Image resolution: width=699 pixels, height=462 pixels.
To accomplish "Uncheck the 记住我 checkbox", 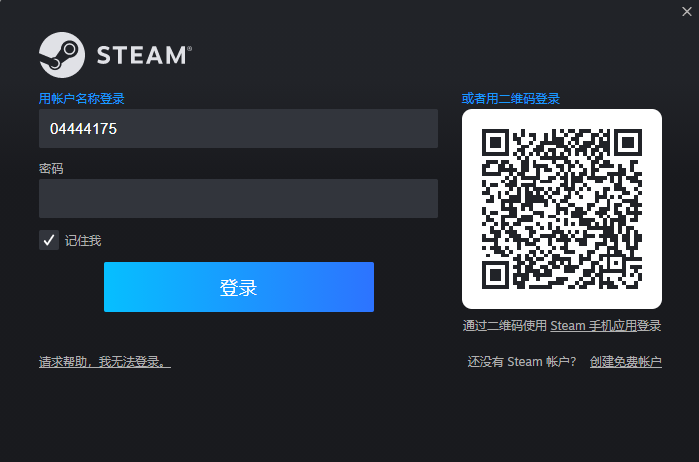I will point(49,240).
